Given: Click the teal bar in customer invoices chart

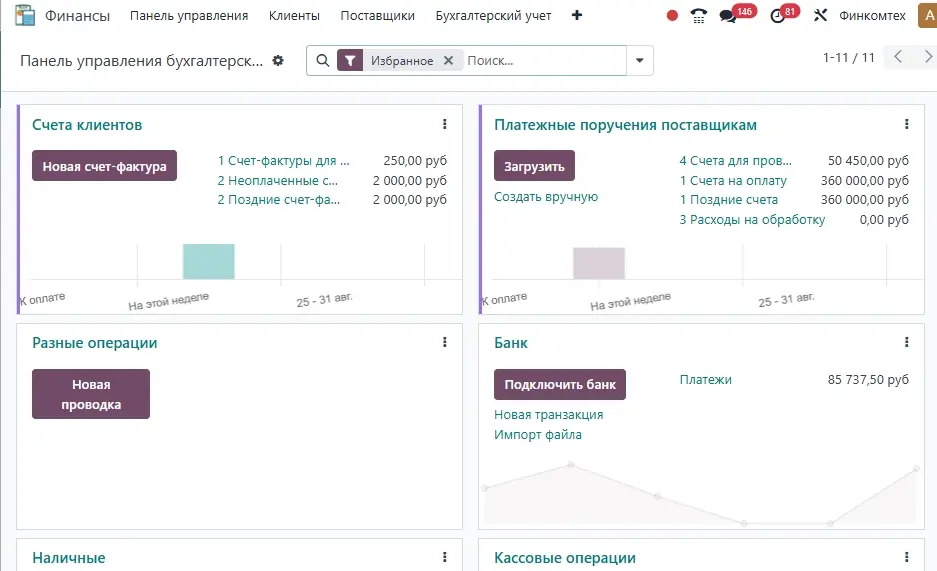Looking at the screenshot, I should click(208, 262).
